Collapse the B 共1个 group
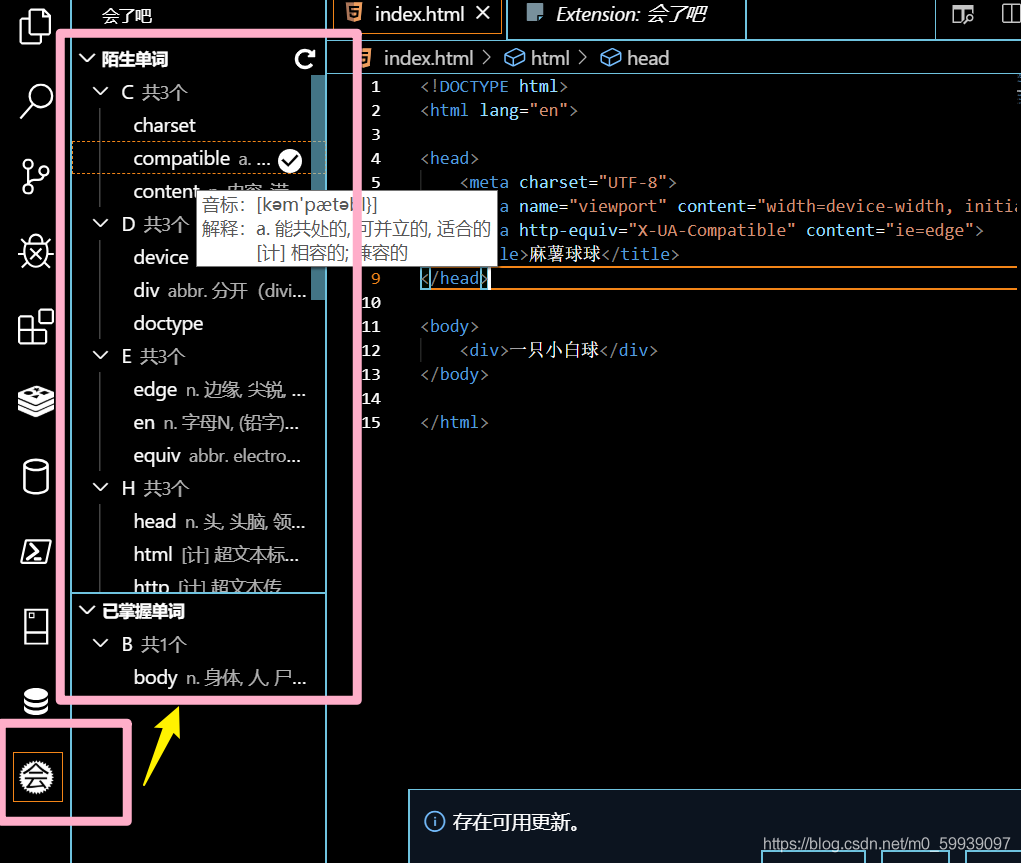This screenshot has height=863, width=1021. click(x=100, y=644)
